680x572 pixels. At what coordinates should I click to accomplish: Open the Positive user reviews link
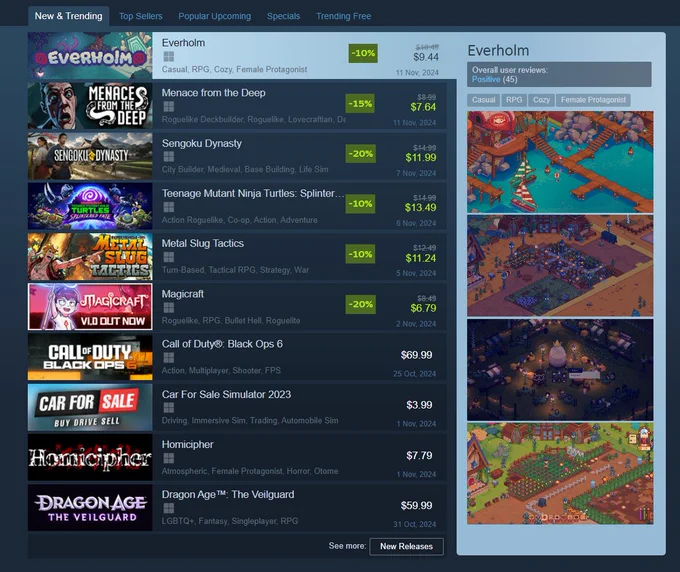486,79
